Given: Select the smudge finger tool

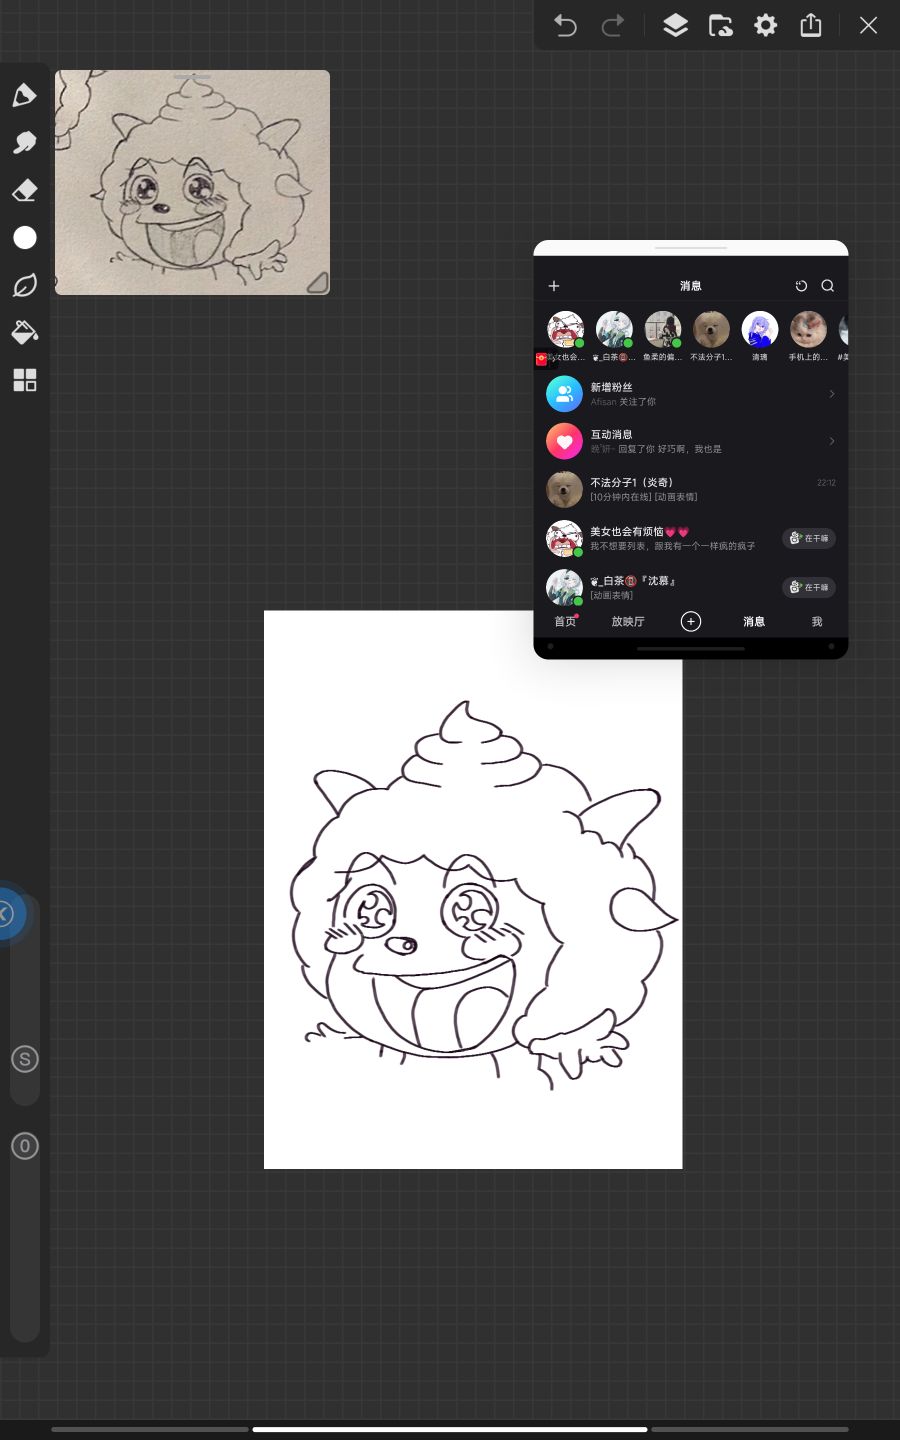Looking at the screenshot, I should (x=25, y=143).
